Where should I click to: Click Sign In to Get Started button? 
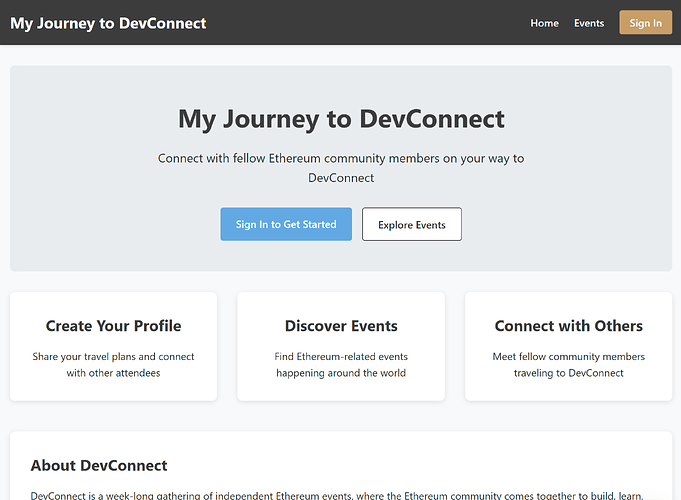coord(286,224)
